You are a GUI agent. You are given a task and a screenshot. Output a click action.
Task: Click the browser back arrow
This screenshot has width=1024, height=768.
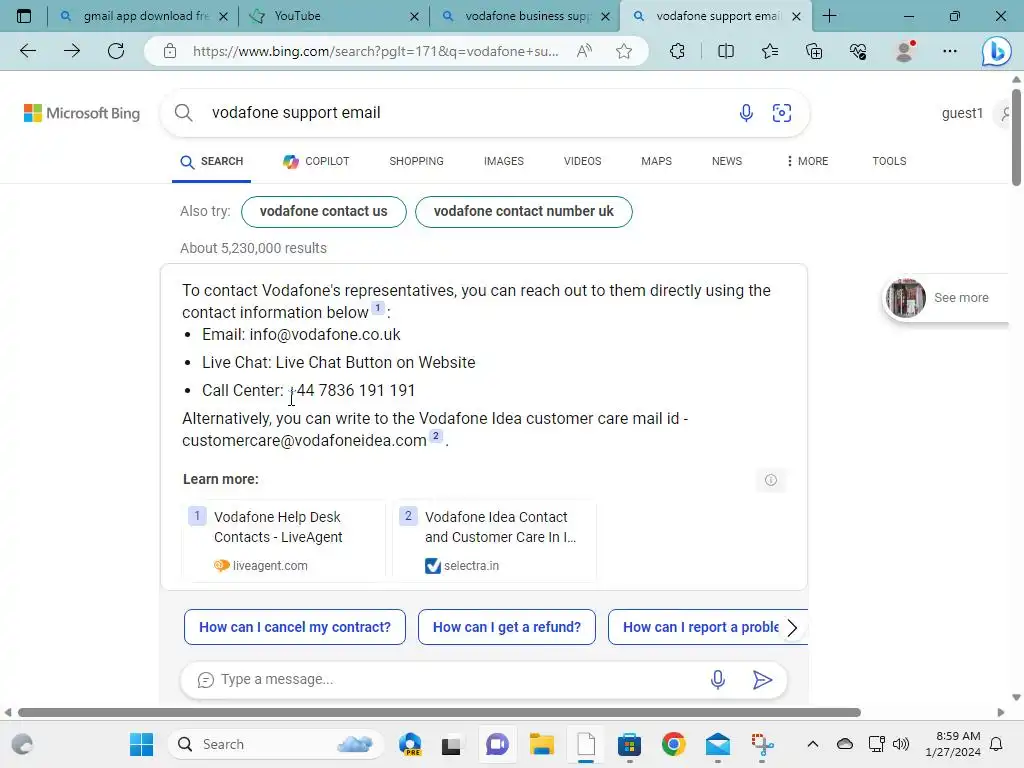(x=27, y=51)
